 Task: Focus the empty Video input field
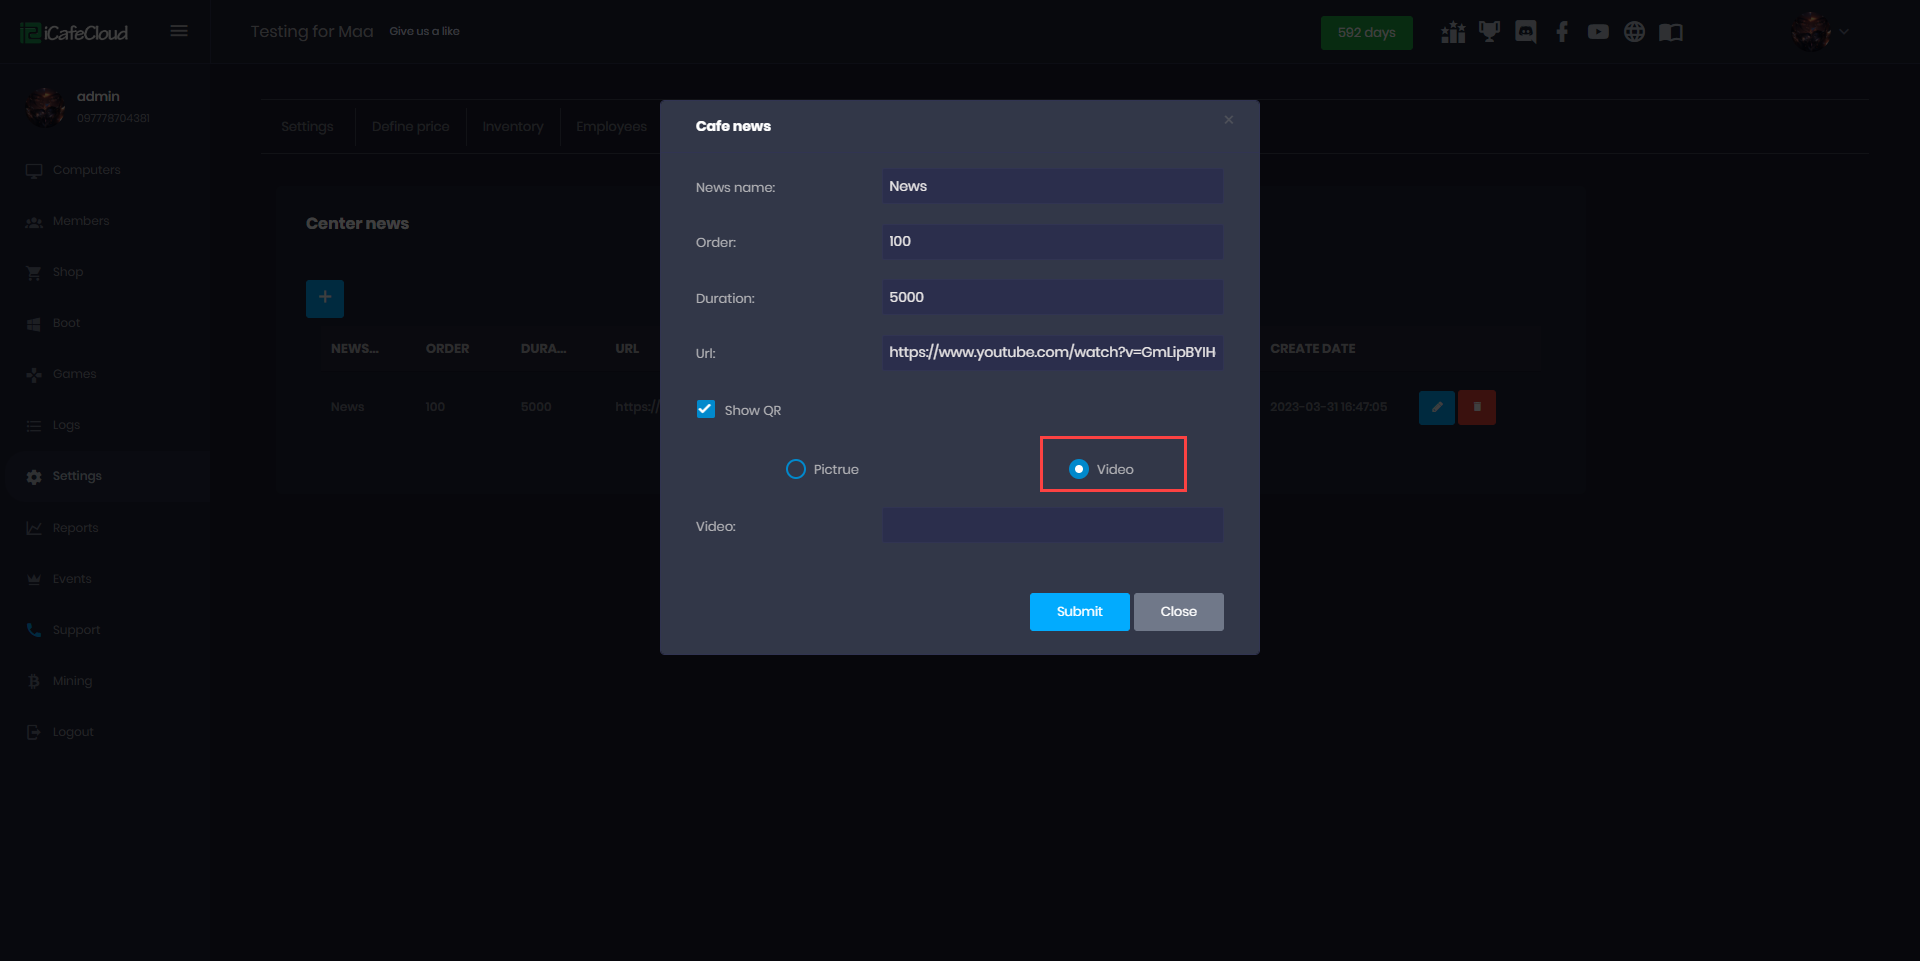click(x=1052, y=525)
